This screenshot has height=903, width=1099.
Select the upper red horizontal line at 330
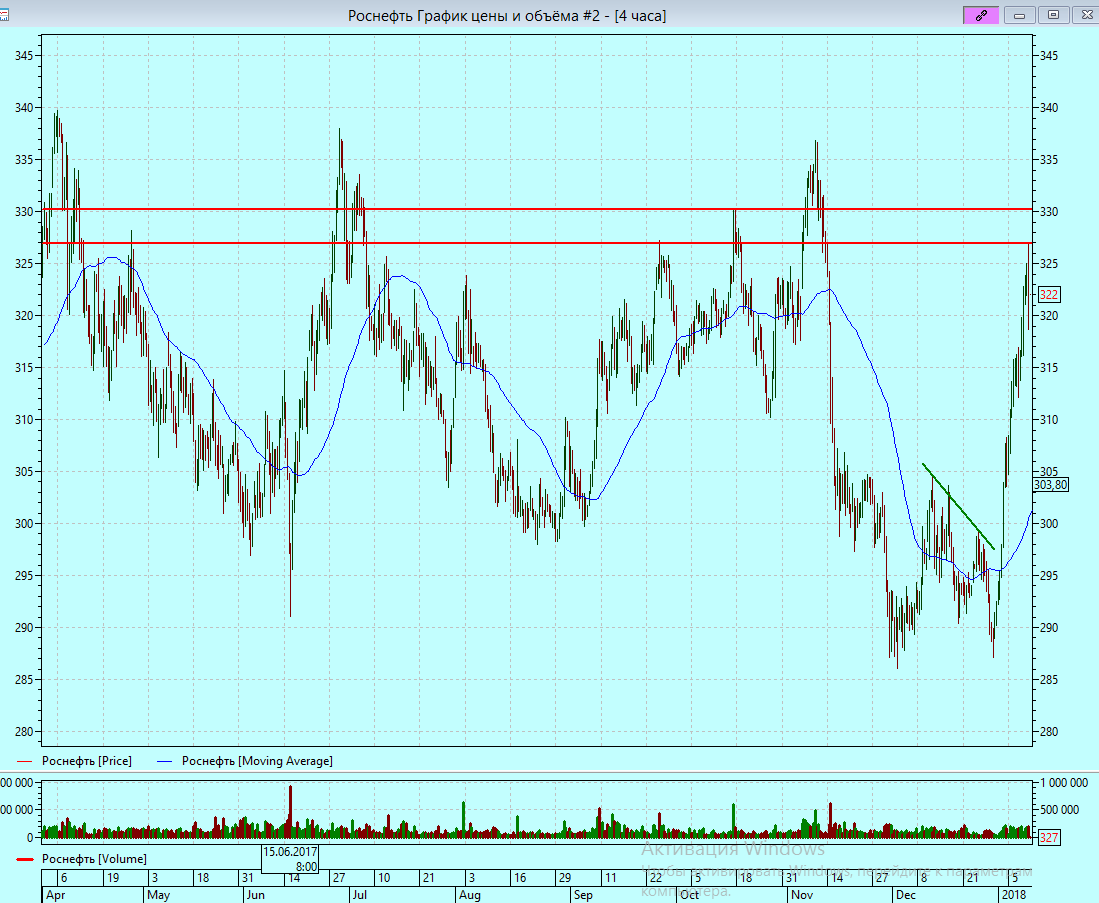pos(537,209)
